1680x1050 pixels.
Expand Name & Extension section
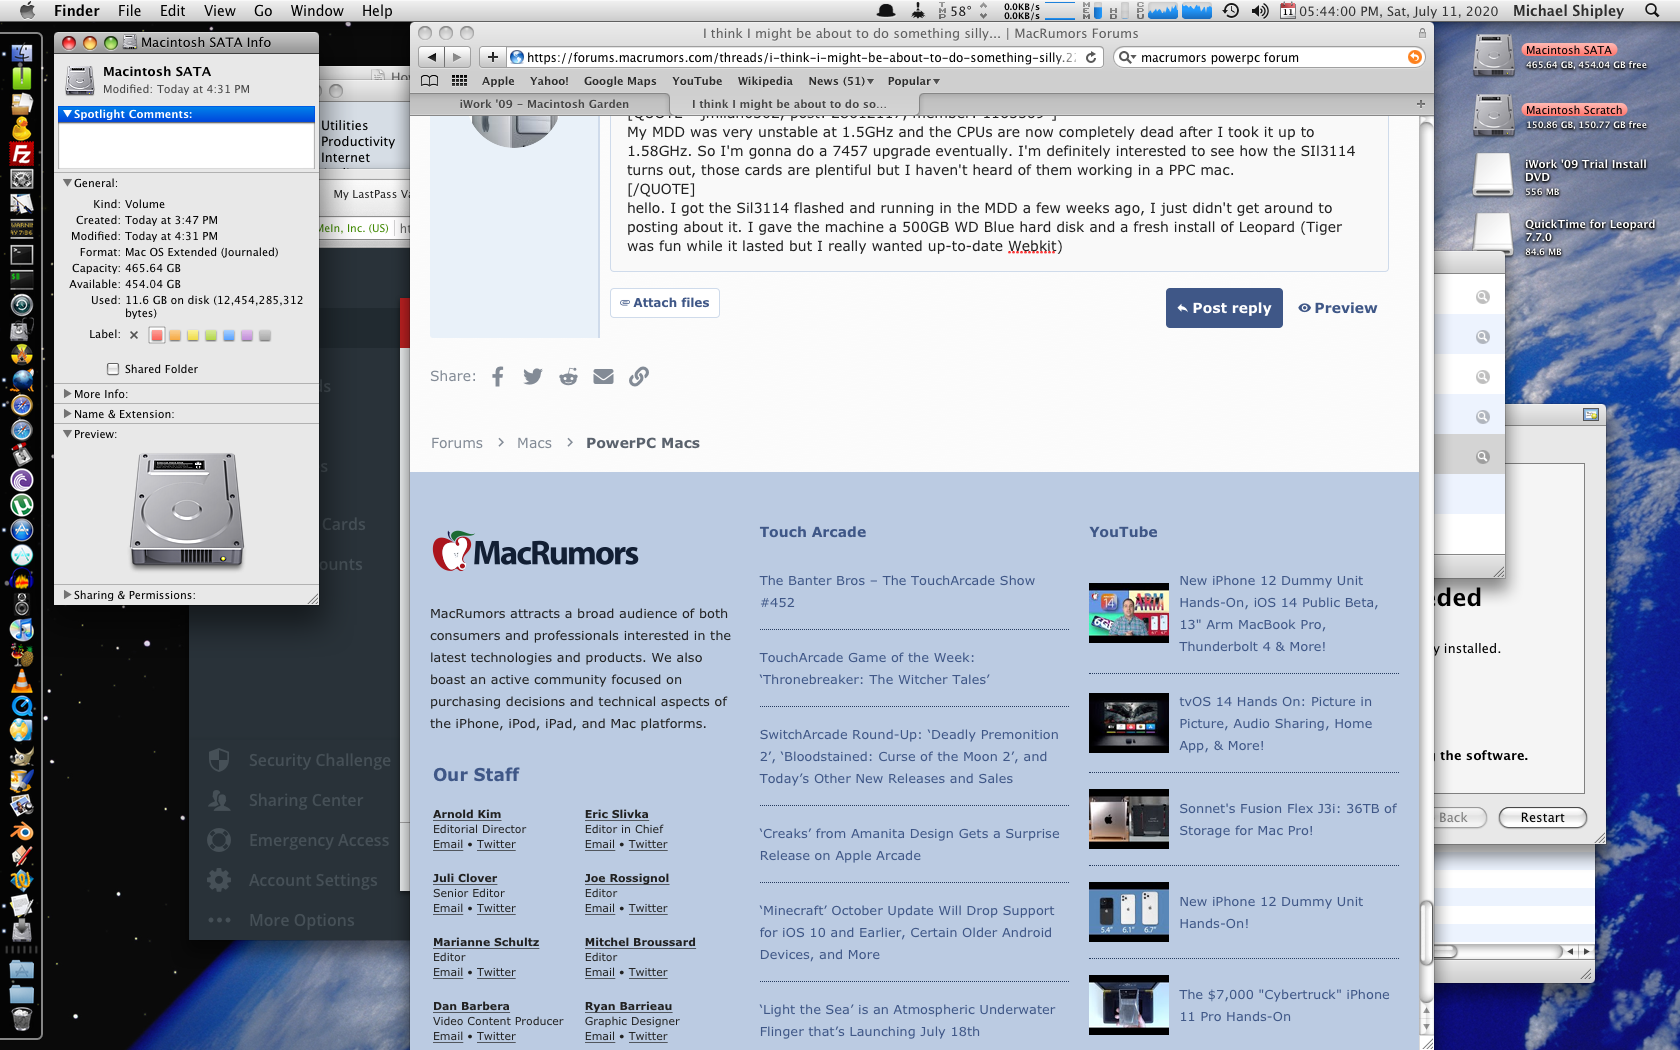click(68, 414)
